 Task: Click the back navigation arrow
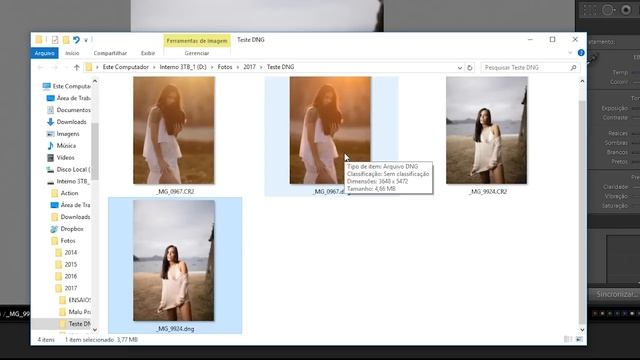[x=40, y=67]
